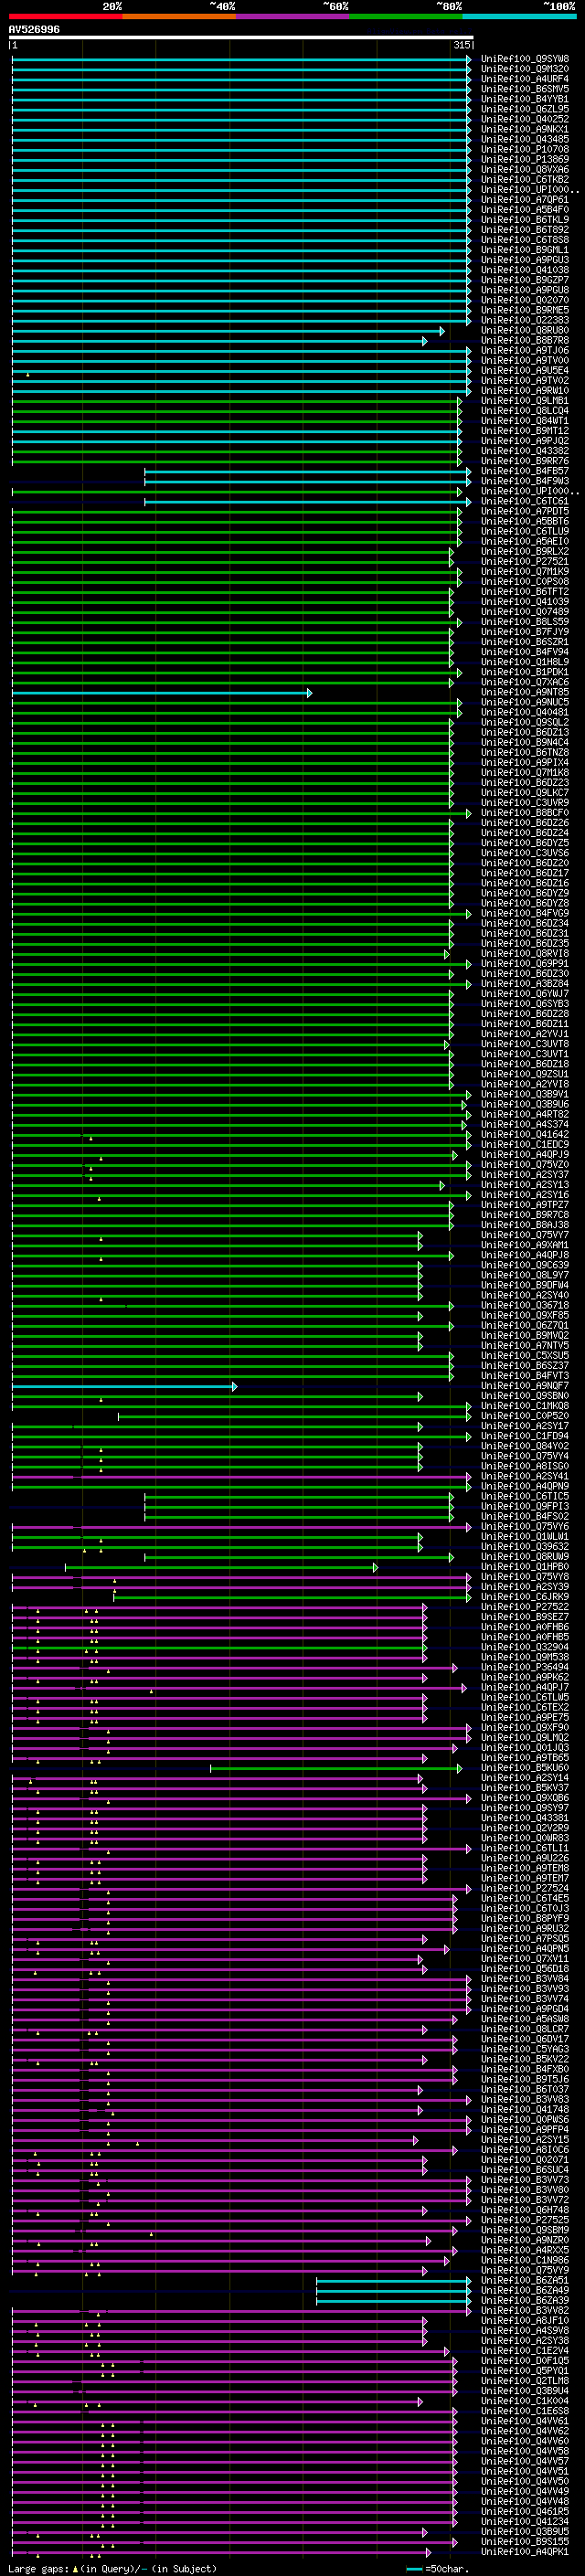585x2576 pixels.
Task: Select the UniRef100_Q43381 label
Action: [x=525, y=1819]
